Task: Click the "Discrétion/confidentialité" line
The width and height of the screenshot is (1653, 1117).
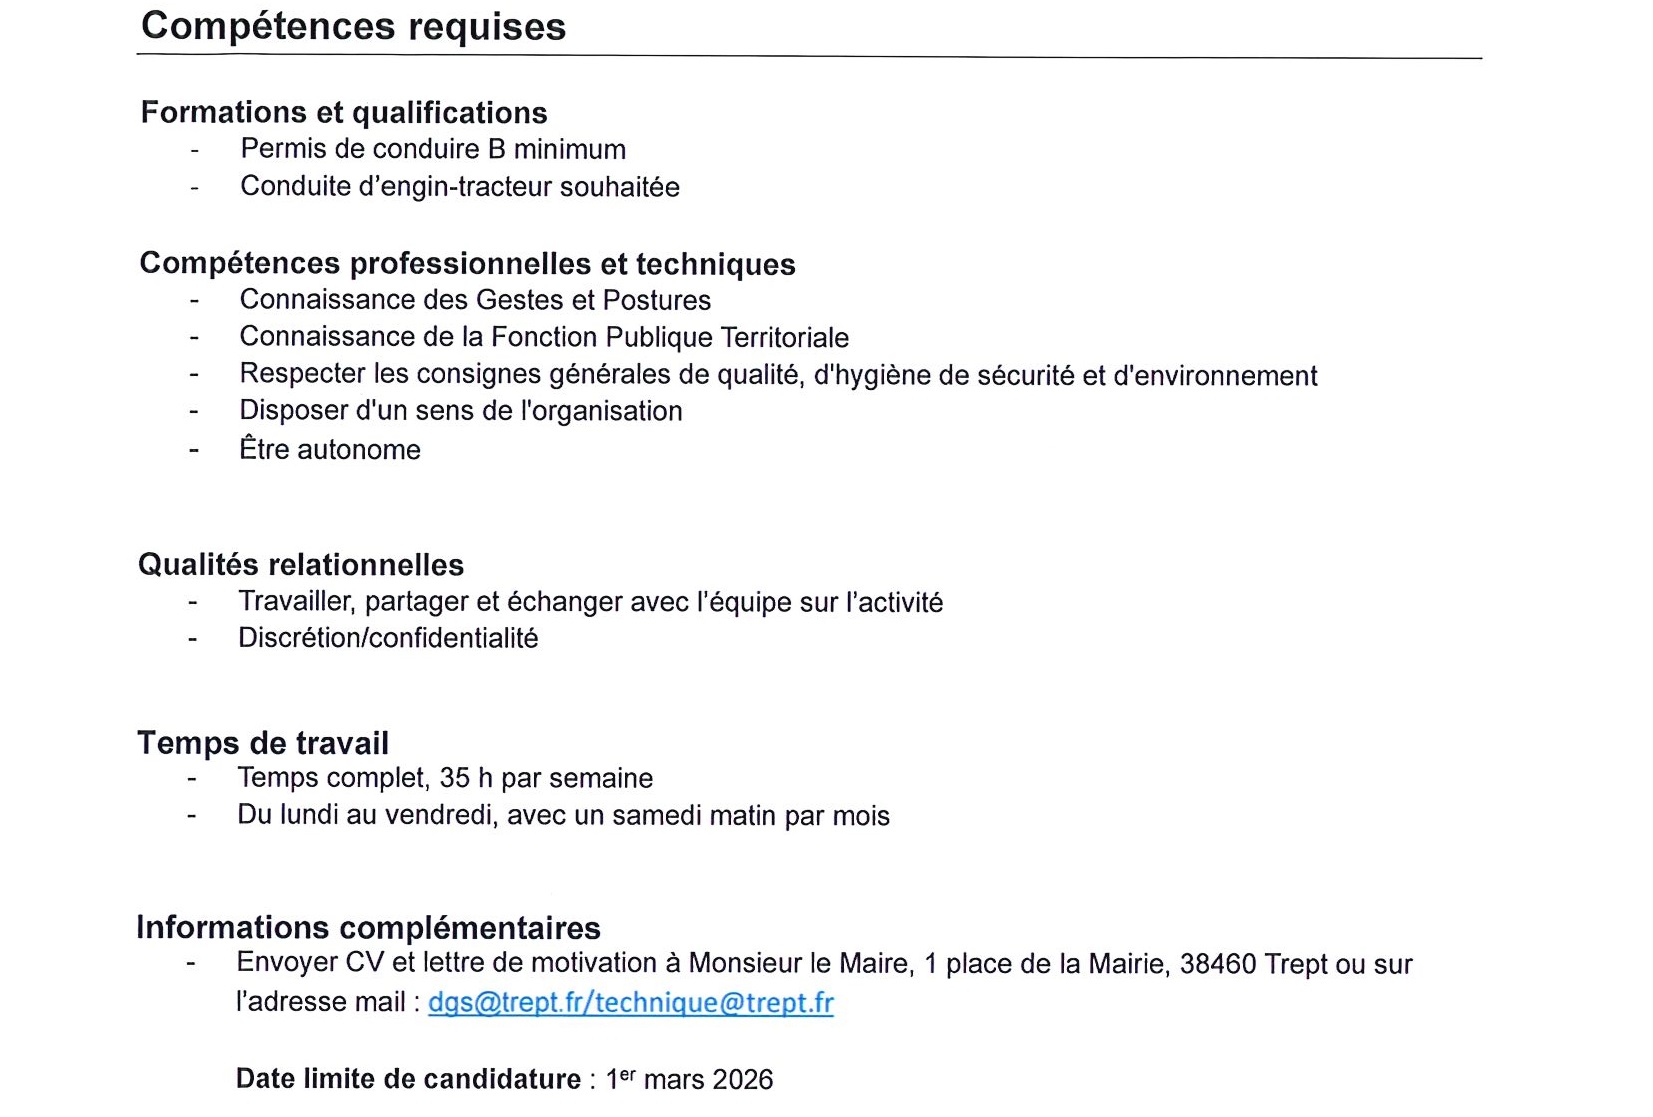Action: 388,639
